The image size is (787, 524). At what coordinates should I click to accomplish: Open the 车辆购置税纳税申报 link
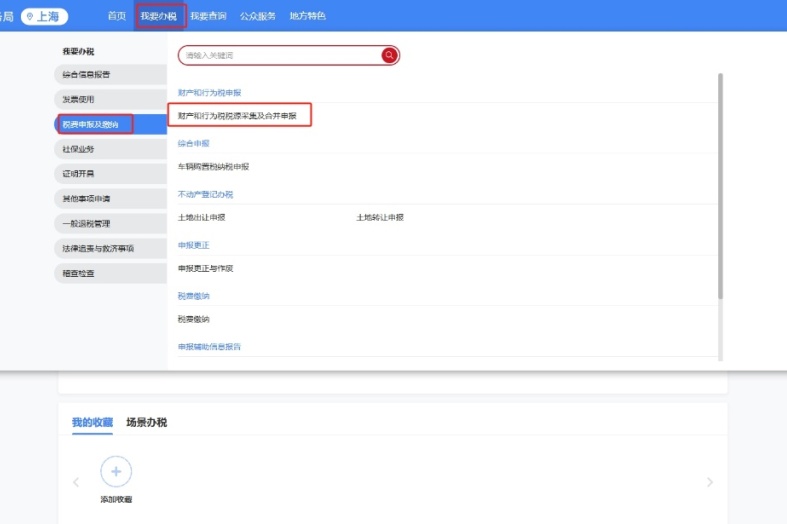click(213, 167)
